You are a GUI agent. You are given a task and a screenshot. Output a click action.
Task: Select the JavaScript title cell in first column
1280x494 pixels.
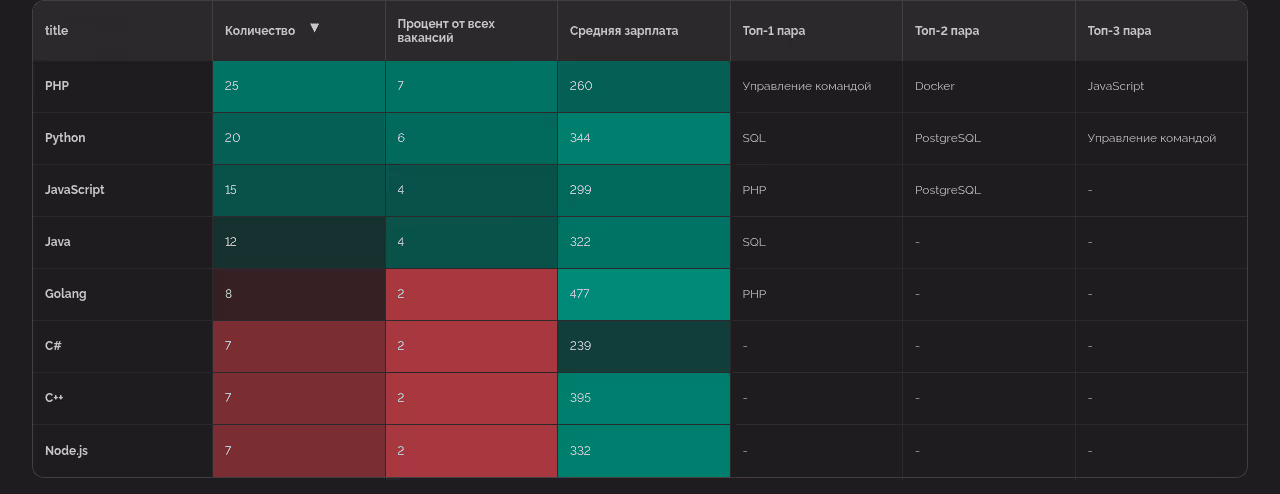75,190
